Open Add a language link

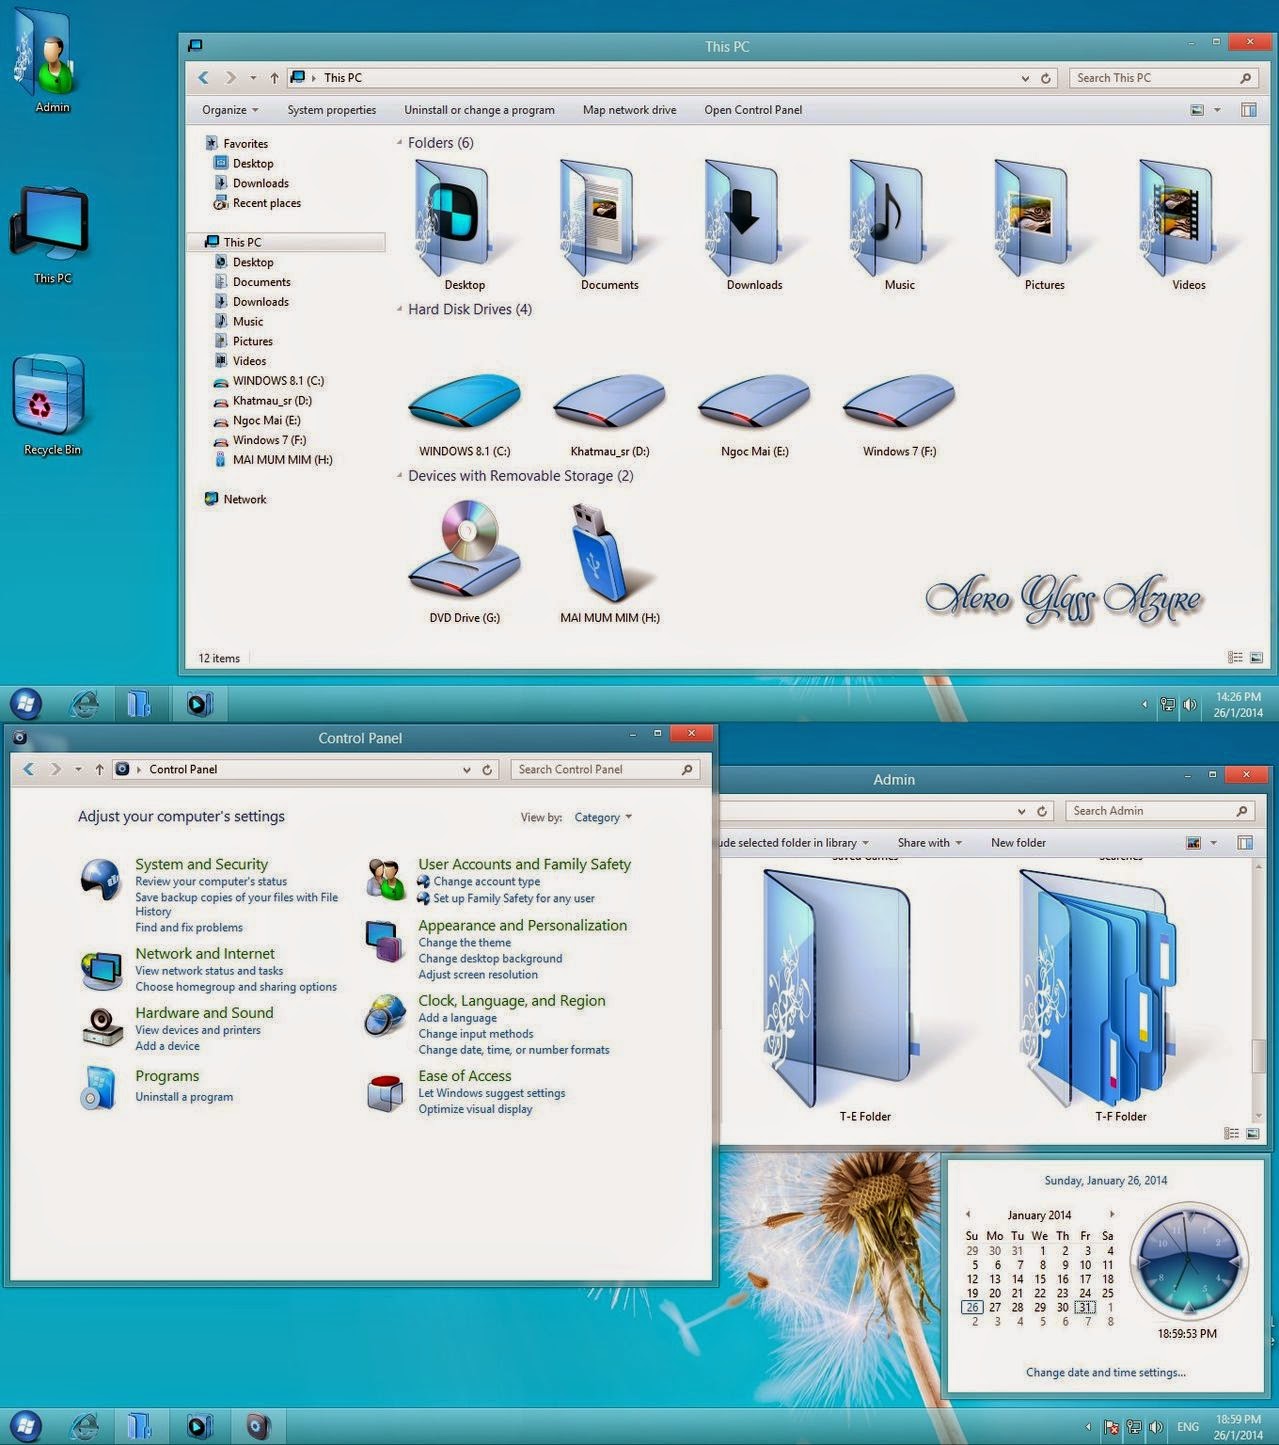[x=457, y=1018]
